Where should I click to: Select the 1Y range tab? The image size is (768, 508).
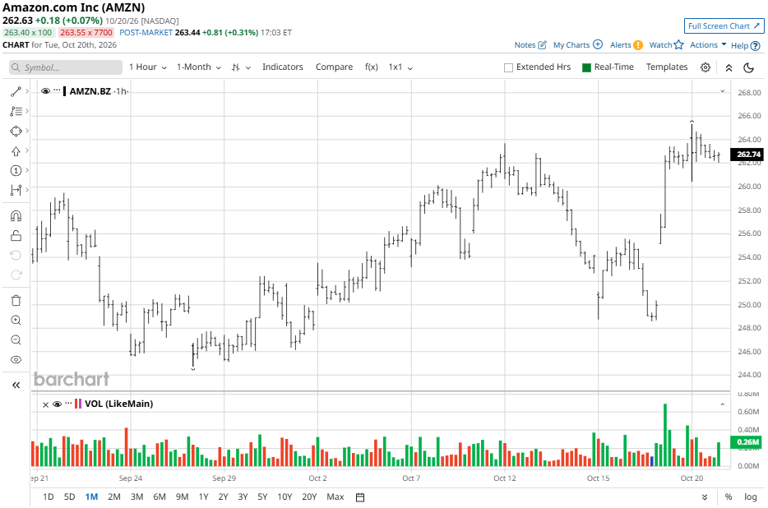[x=203, y=497]
